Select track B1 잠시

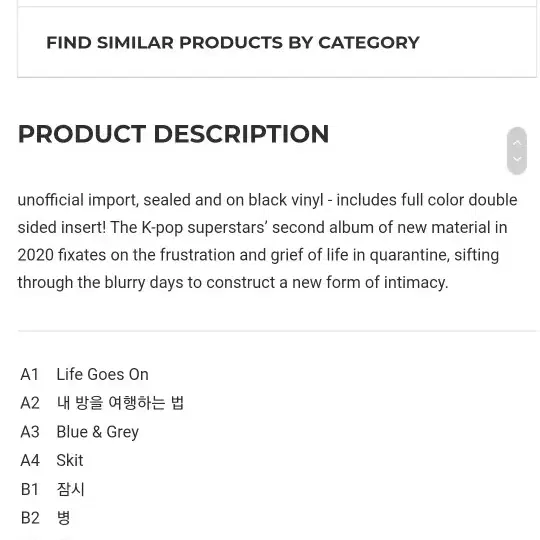click(70, 489)
